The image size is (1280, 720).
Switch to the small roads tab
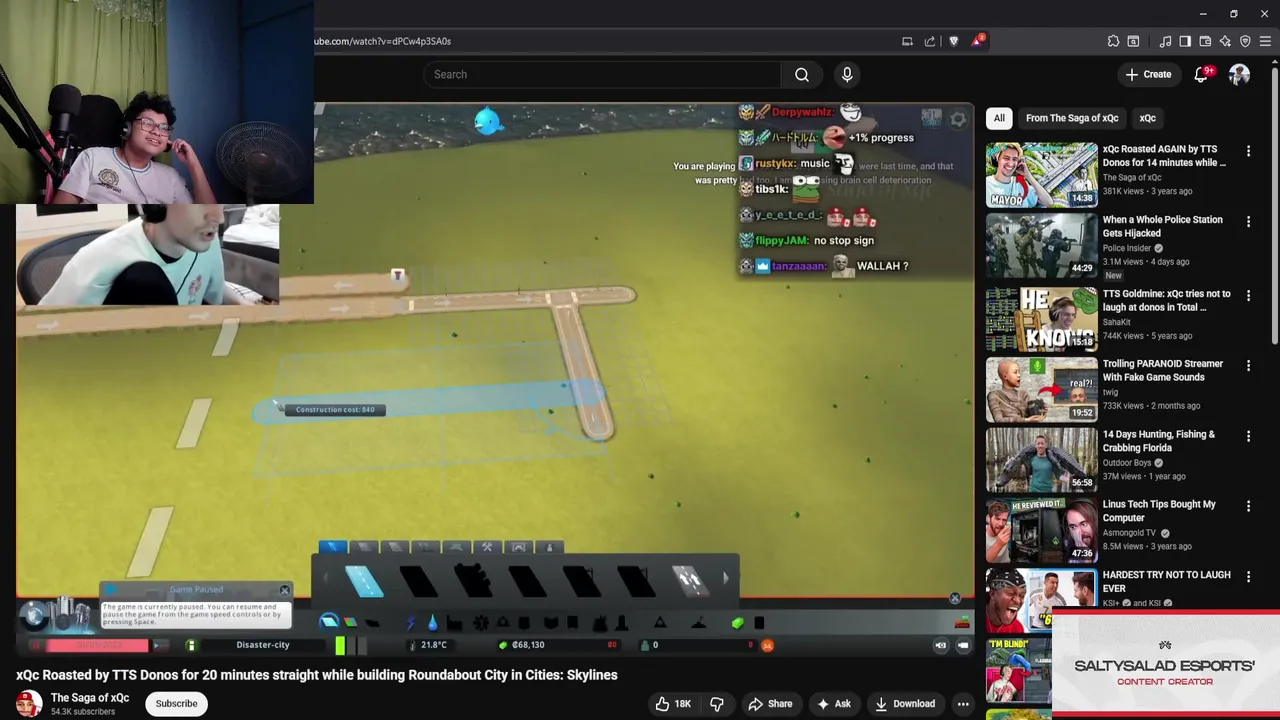[333, 547]
